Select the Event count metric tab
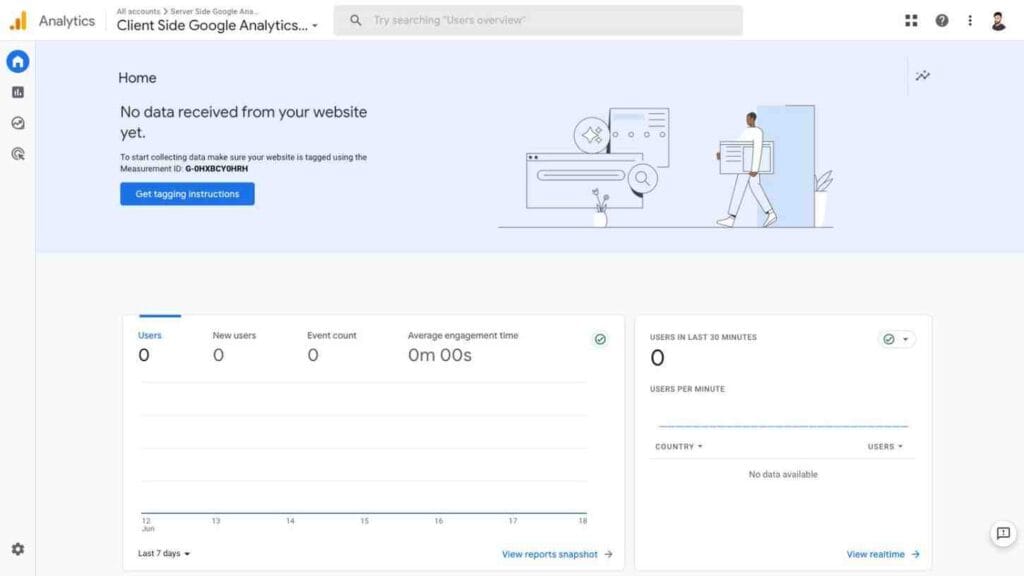 (331, 346)
